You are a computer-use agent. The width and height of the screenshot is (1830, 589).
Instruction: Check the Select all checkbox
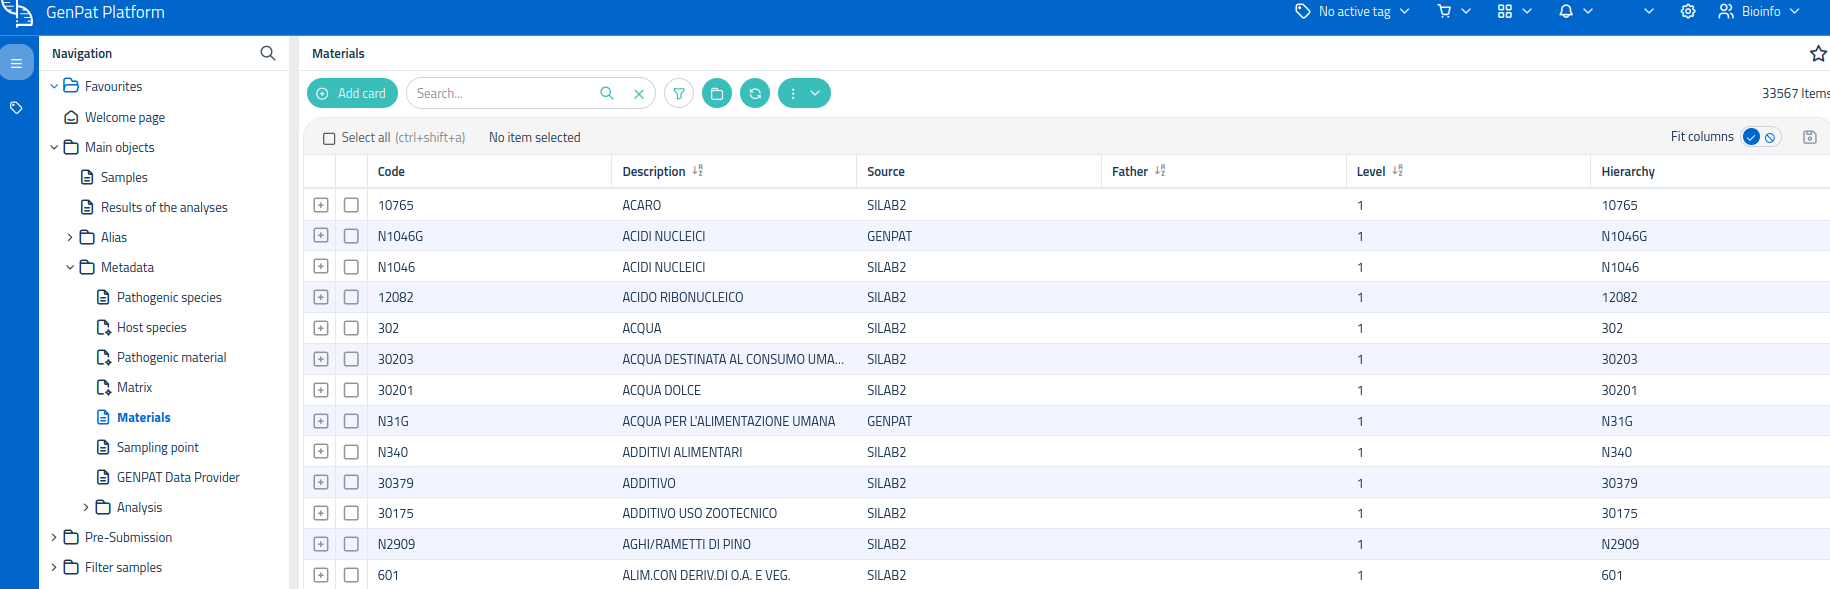coord(329,138)
